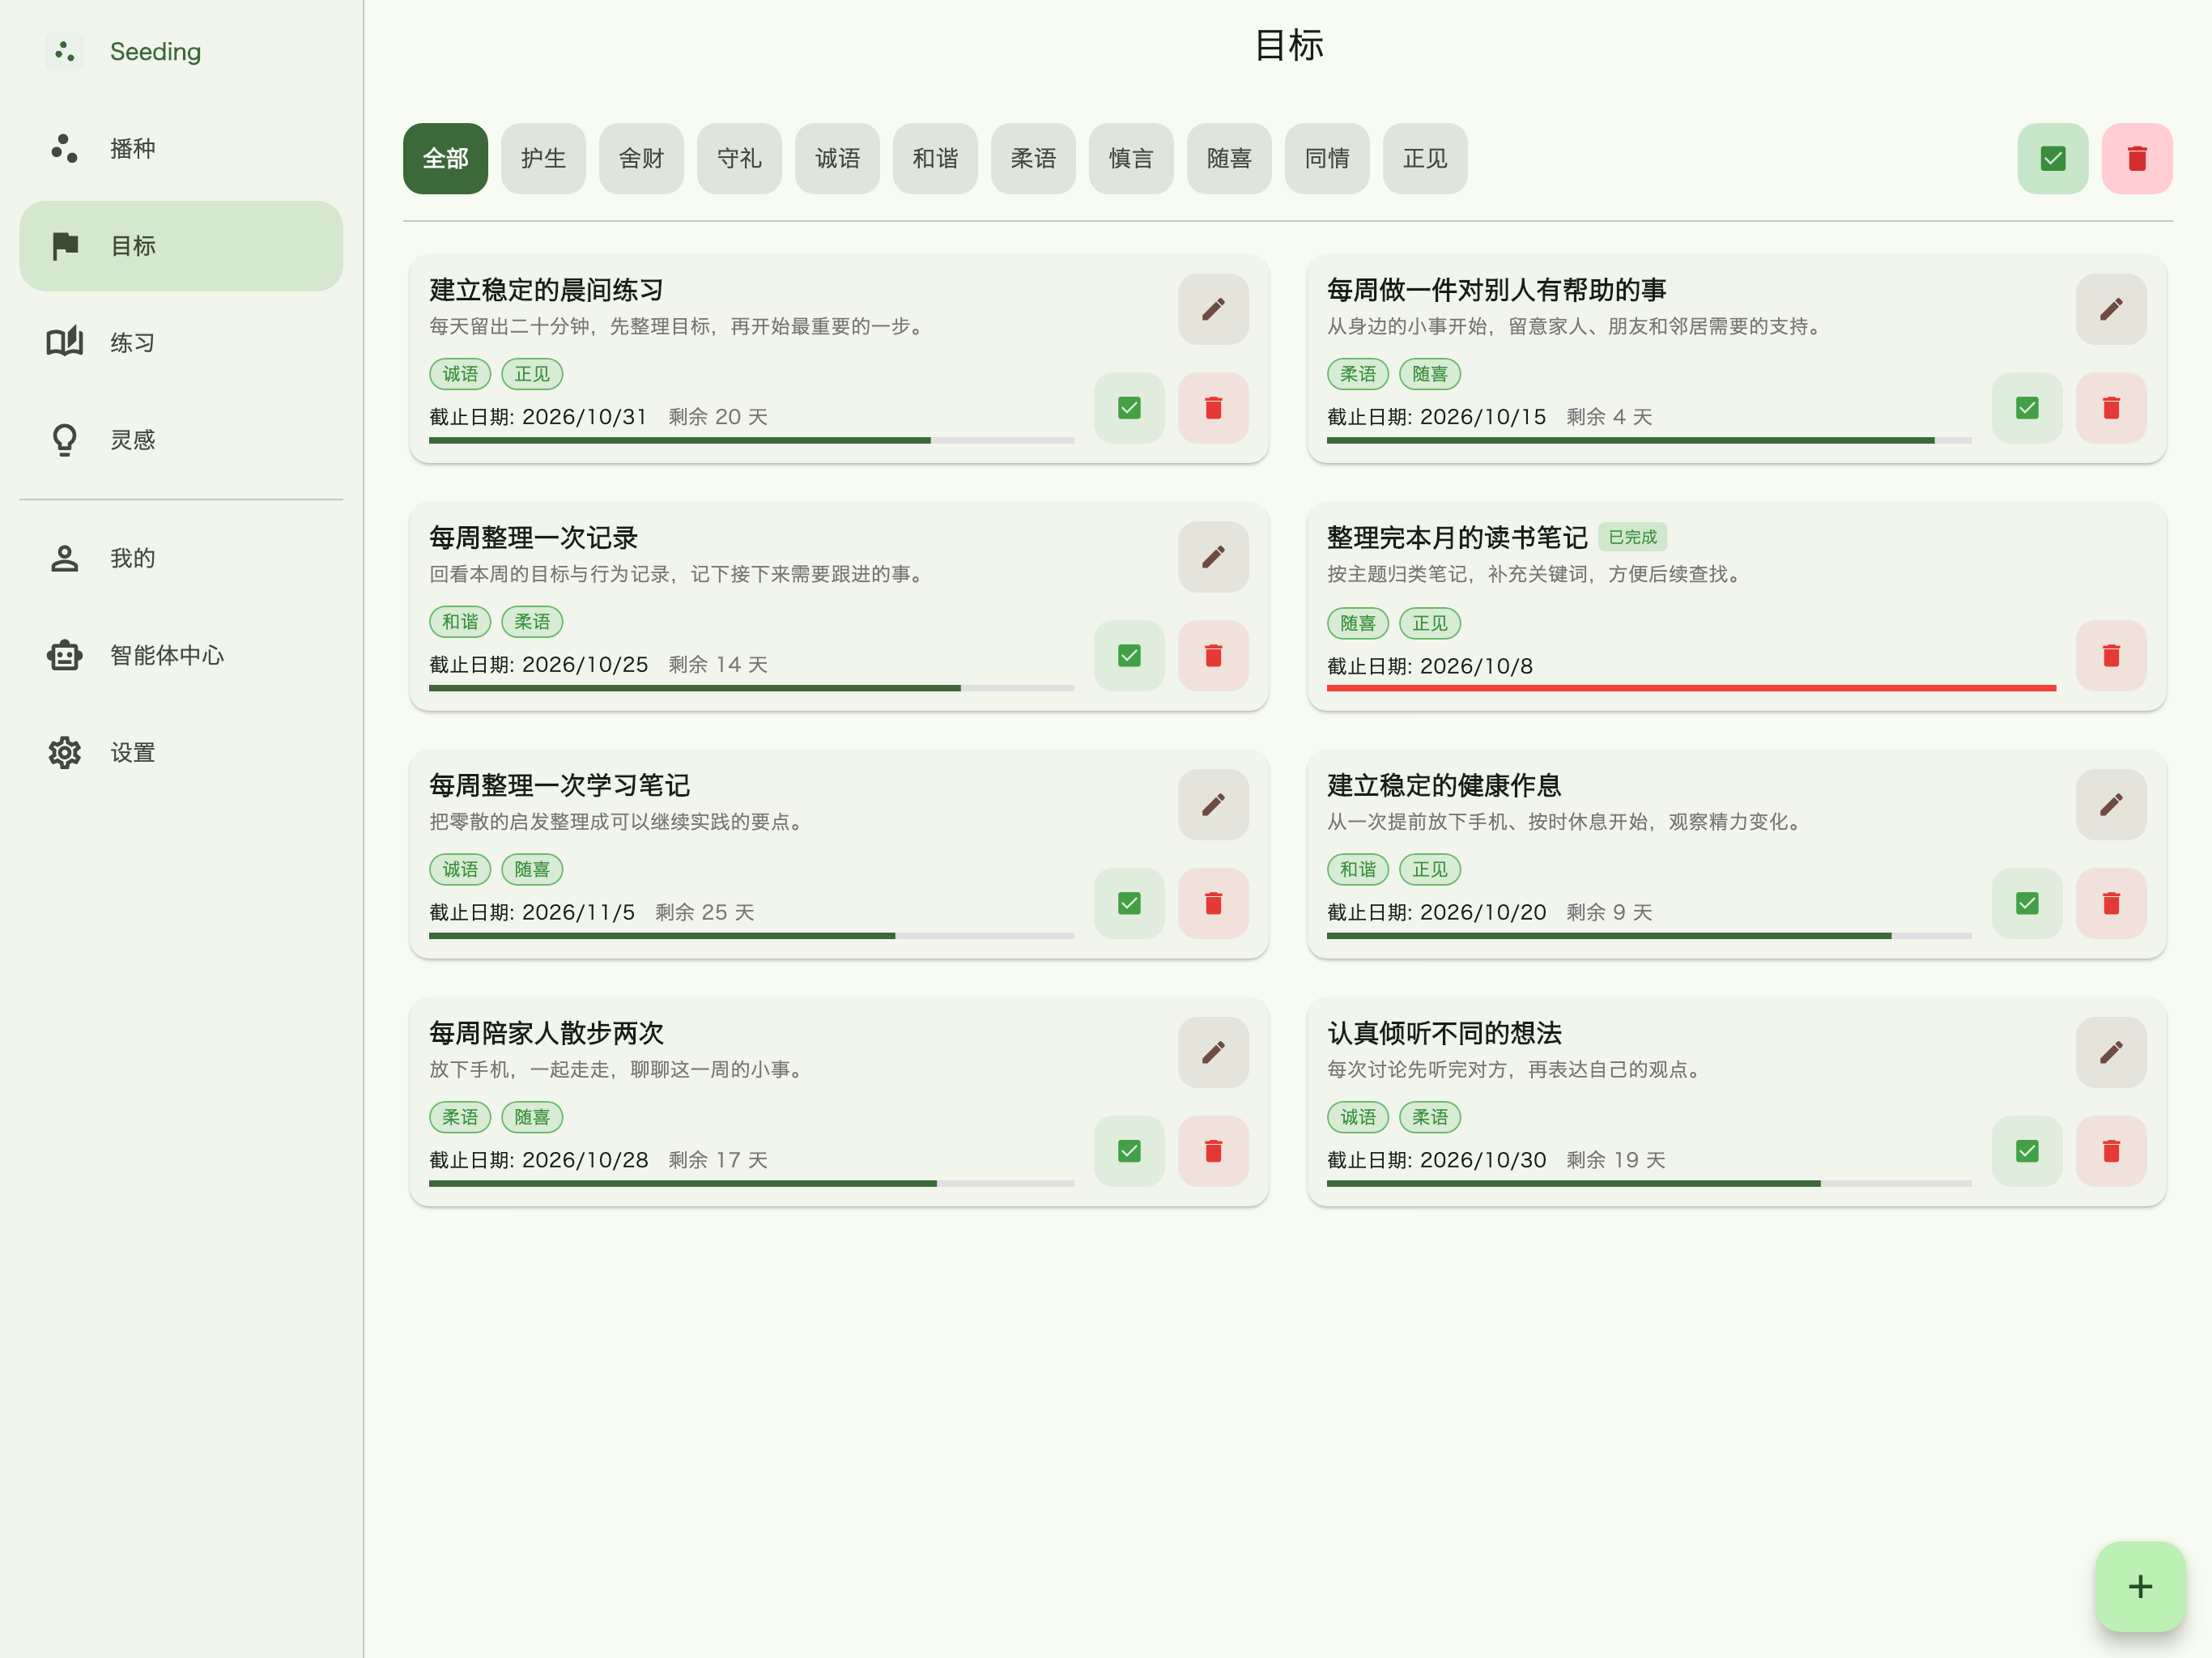Click progress bar of 建立稳定的晨间练习
The width and height of the screenshot is (2212, 1658).
pos(751,440)
